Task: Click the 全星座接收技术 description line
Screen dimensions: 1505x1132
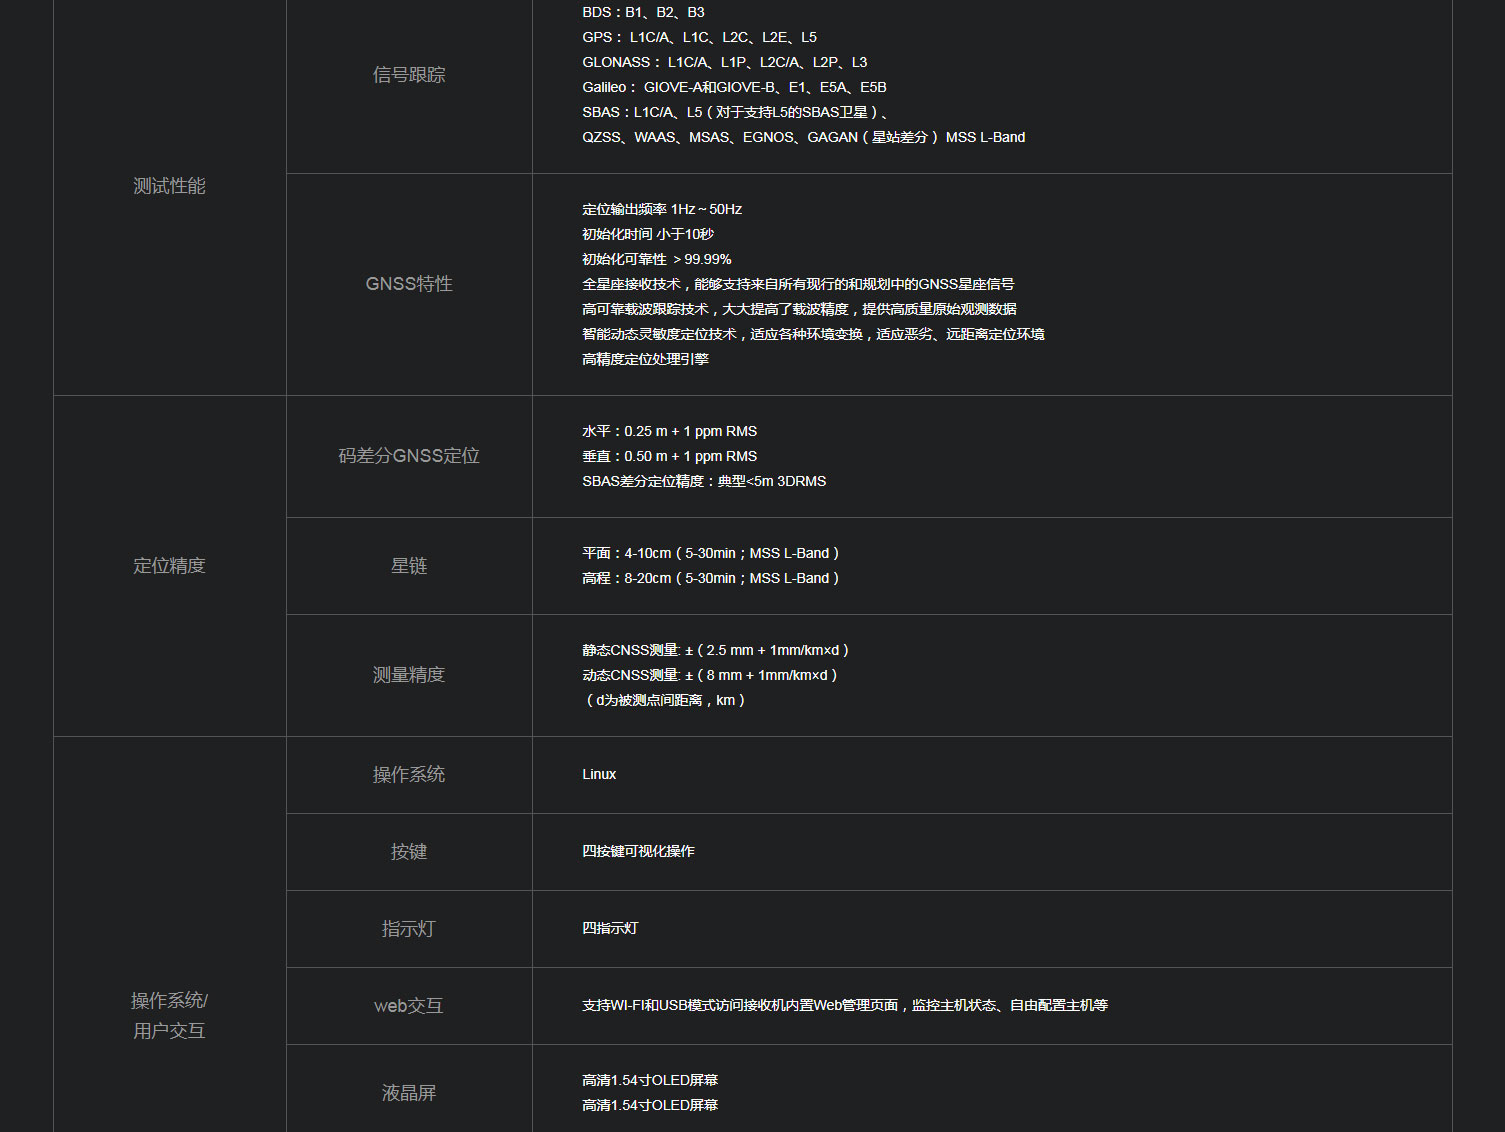Action: (x=798, y=284)
